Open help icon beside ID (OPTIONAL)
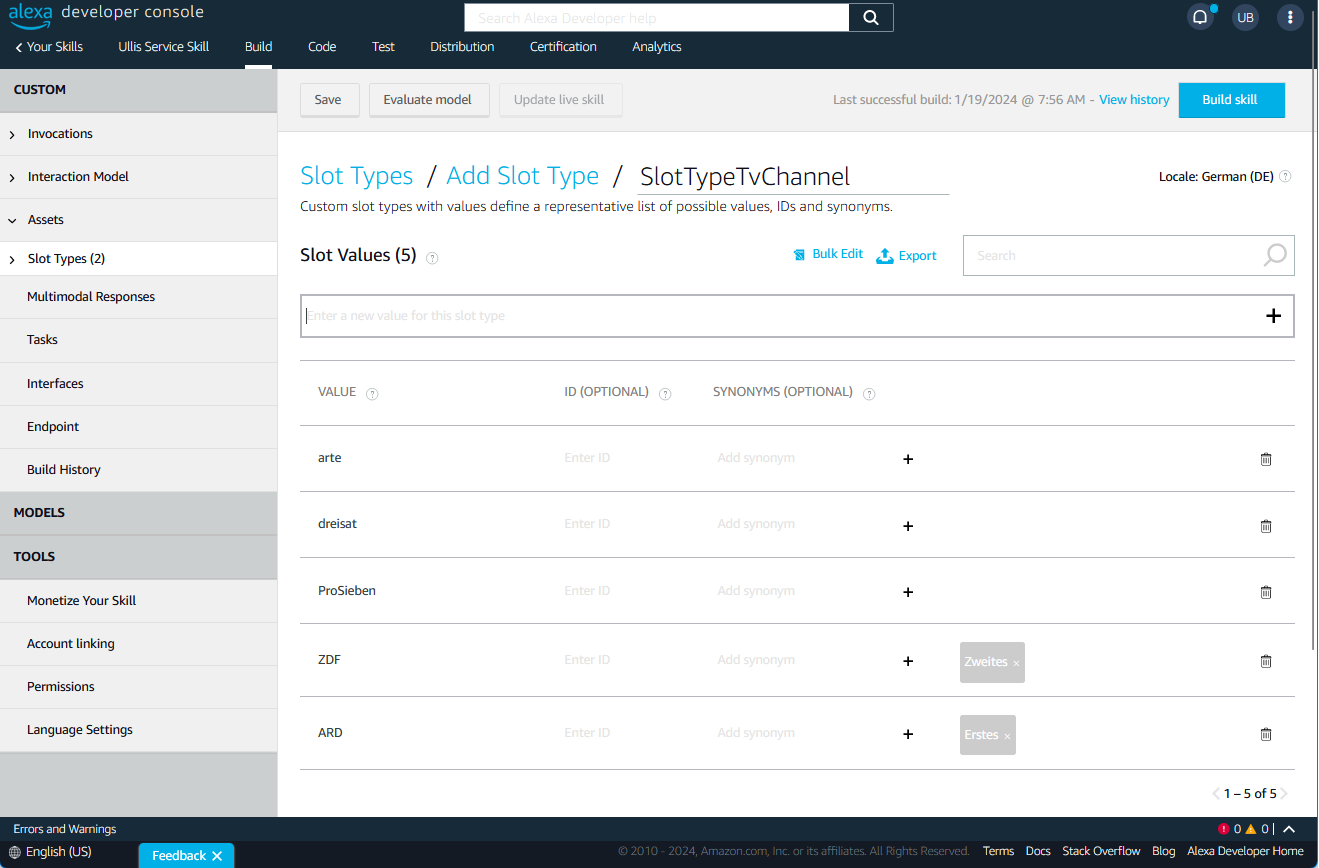Viewport: 1319px width, 868px height. pos(665,393)
